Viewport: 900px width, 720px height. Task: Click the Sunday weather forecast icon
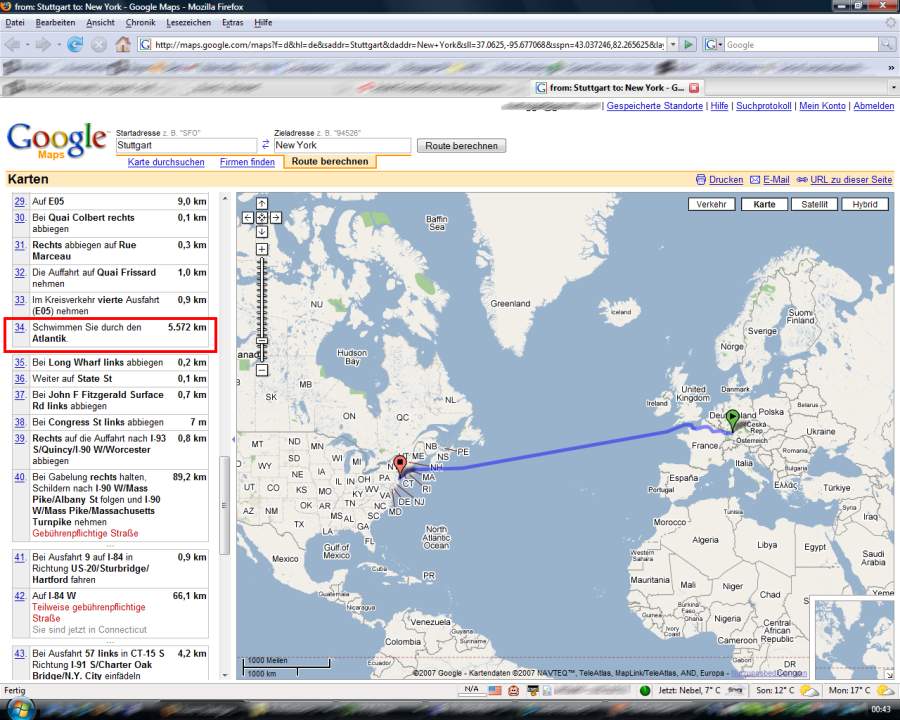[x=809, y=691]
